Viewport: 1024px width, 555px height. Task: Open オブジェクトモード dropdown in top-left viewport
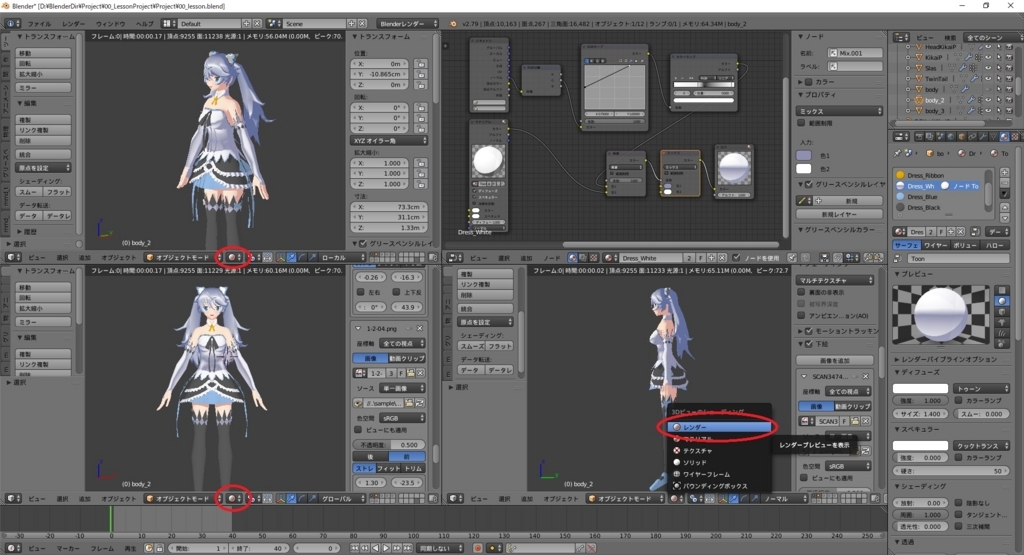click(183, 257)
